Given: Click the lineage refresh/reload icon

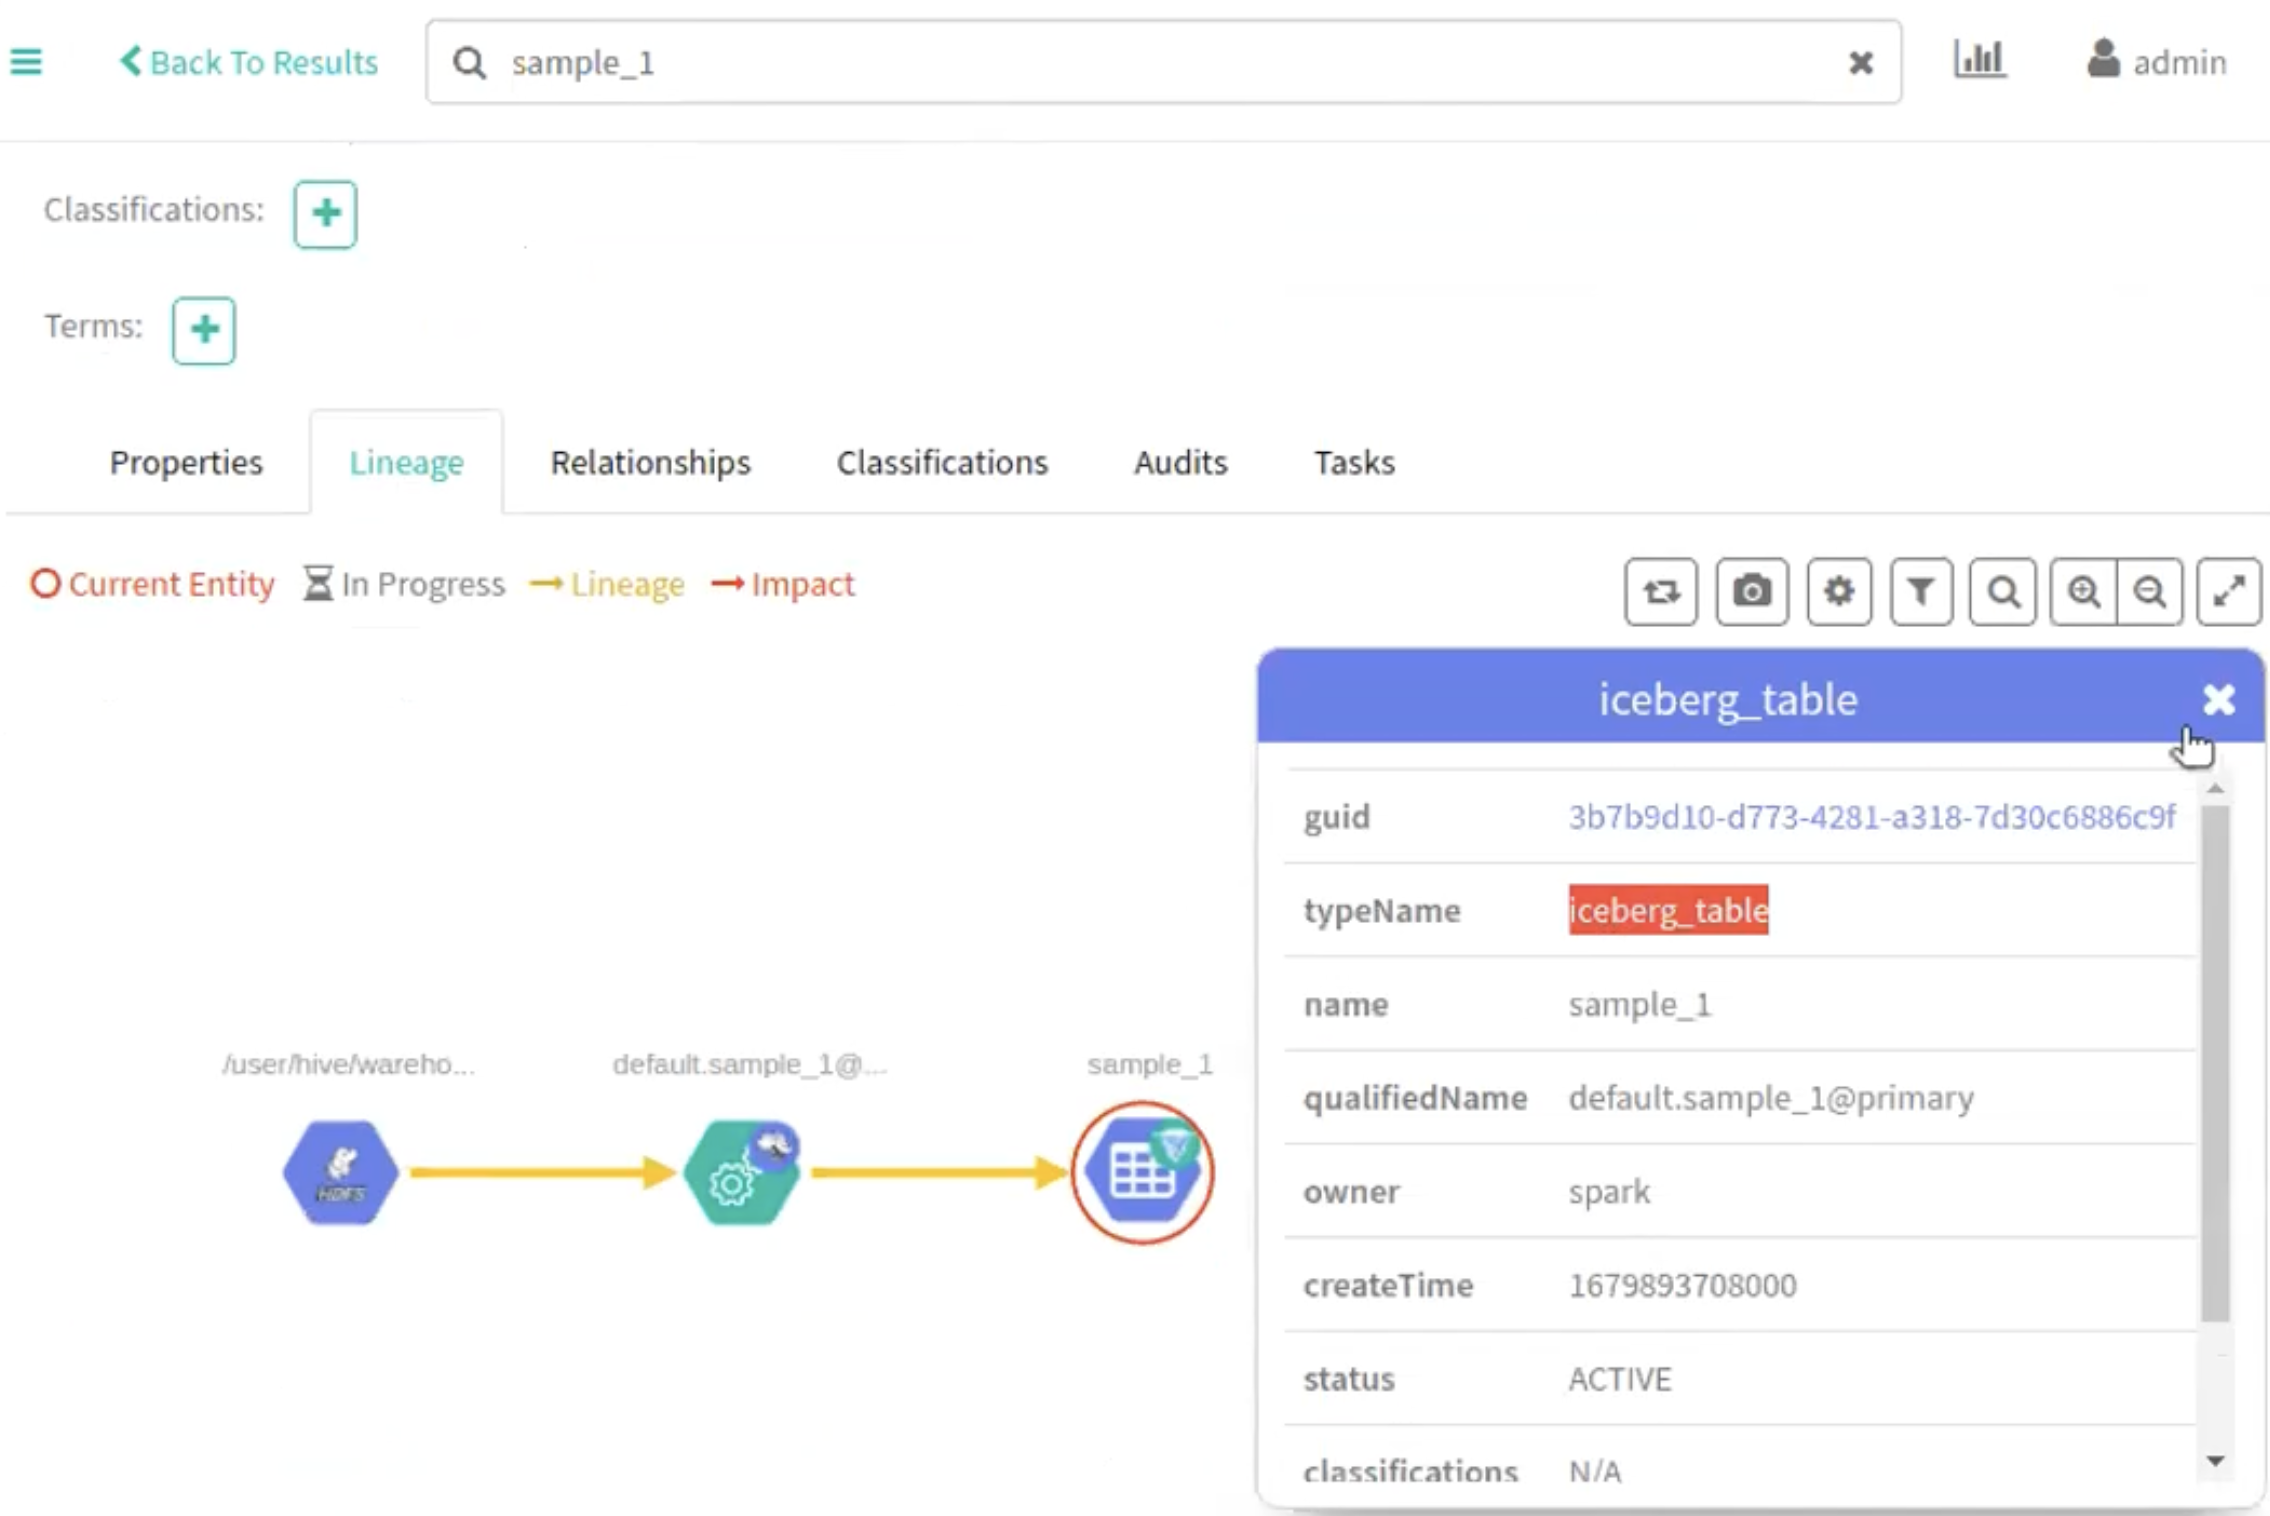Looking at the screenshot, I should 1660,592.
